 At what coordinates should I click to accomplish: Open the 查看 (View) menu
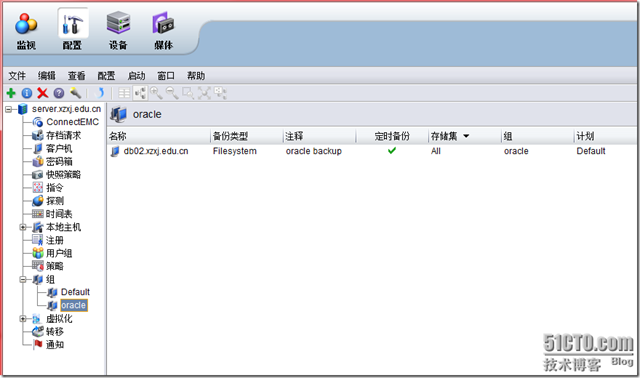[x=76, y=76]
